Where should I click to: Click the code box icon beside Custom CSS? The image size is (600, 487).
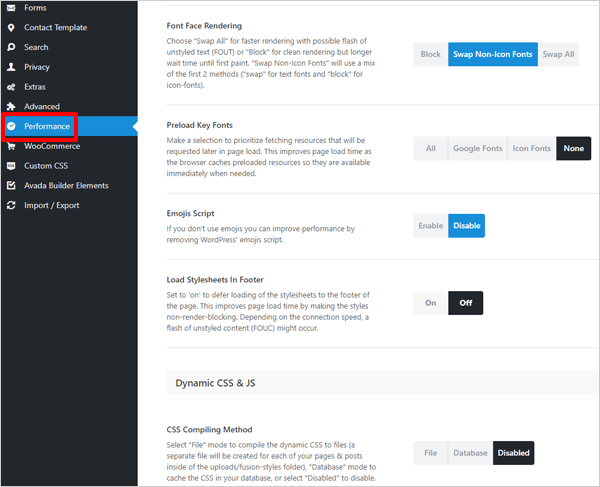(11, 166)
